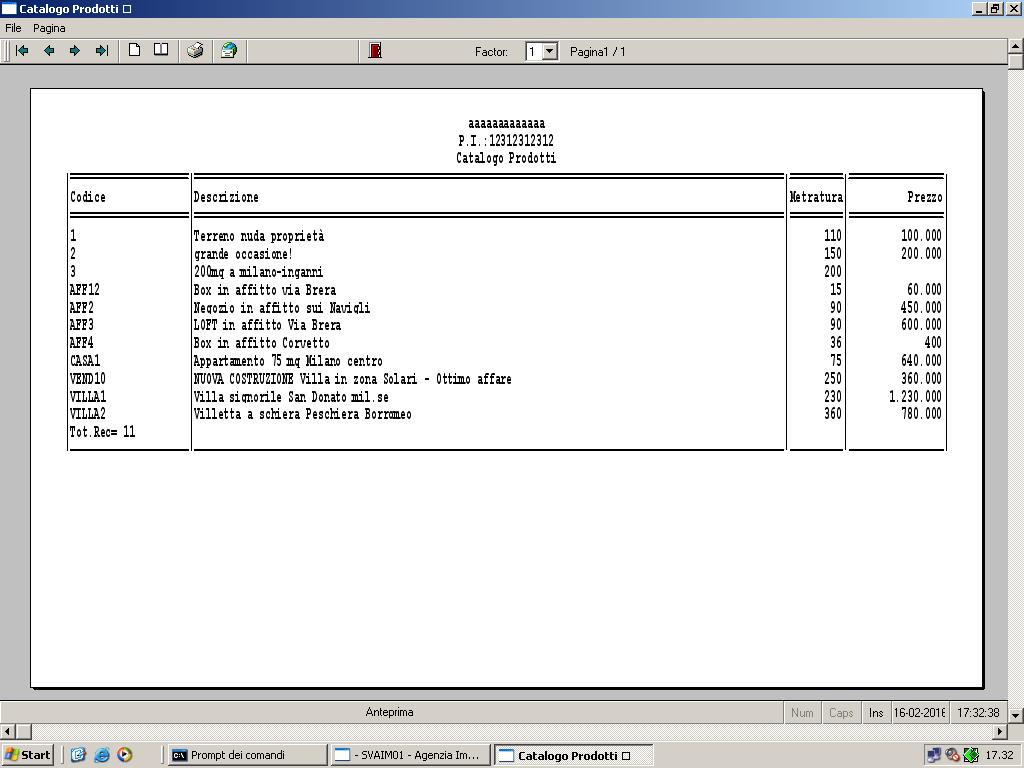Click the next page arrow

pos(75,51)
